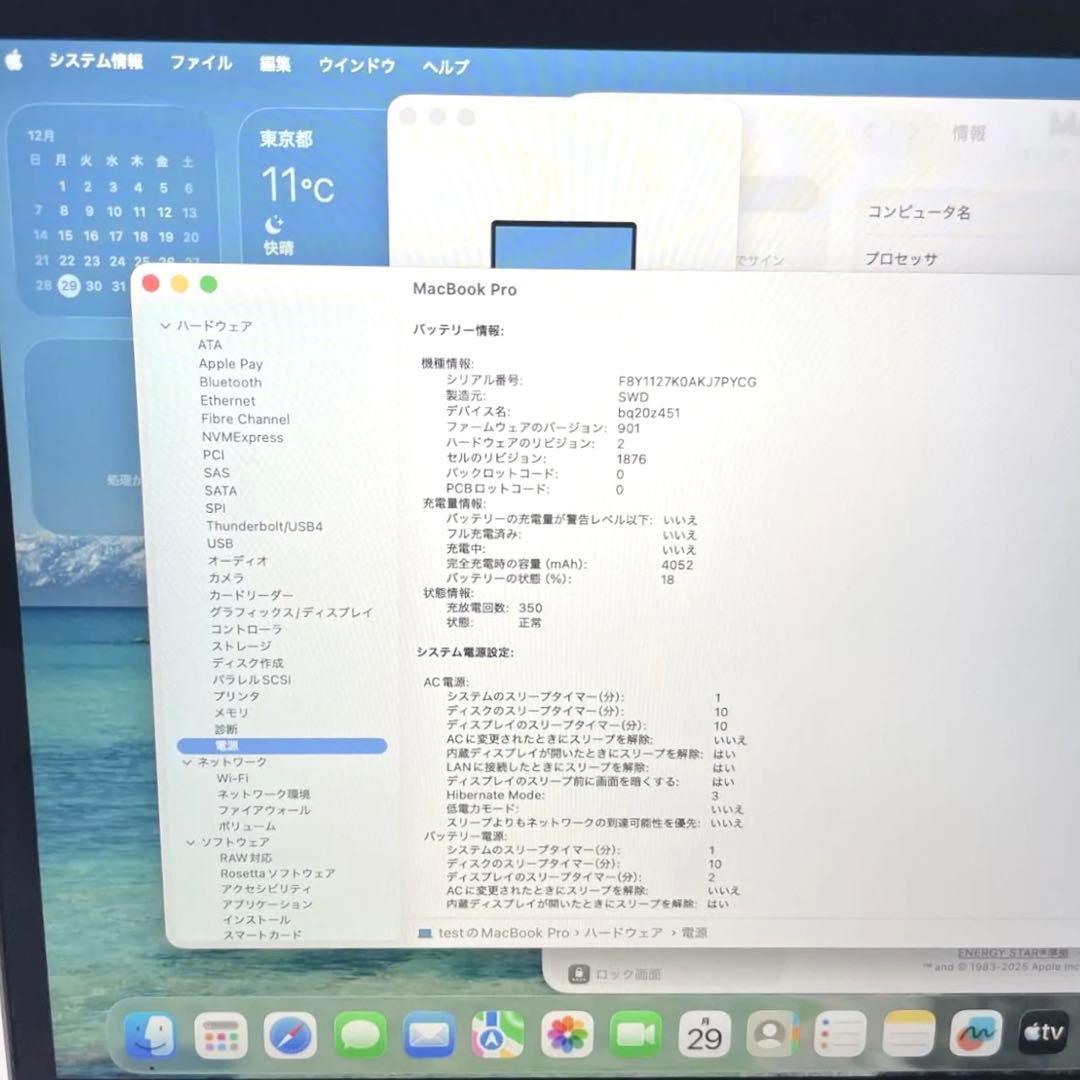The image size is (1080, 1080).
Task: Collapse the ソフトウェア section
Action: 190,842
